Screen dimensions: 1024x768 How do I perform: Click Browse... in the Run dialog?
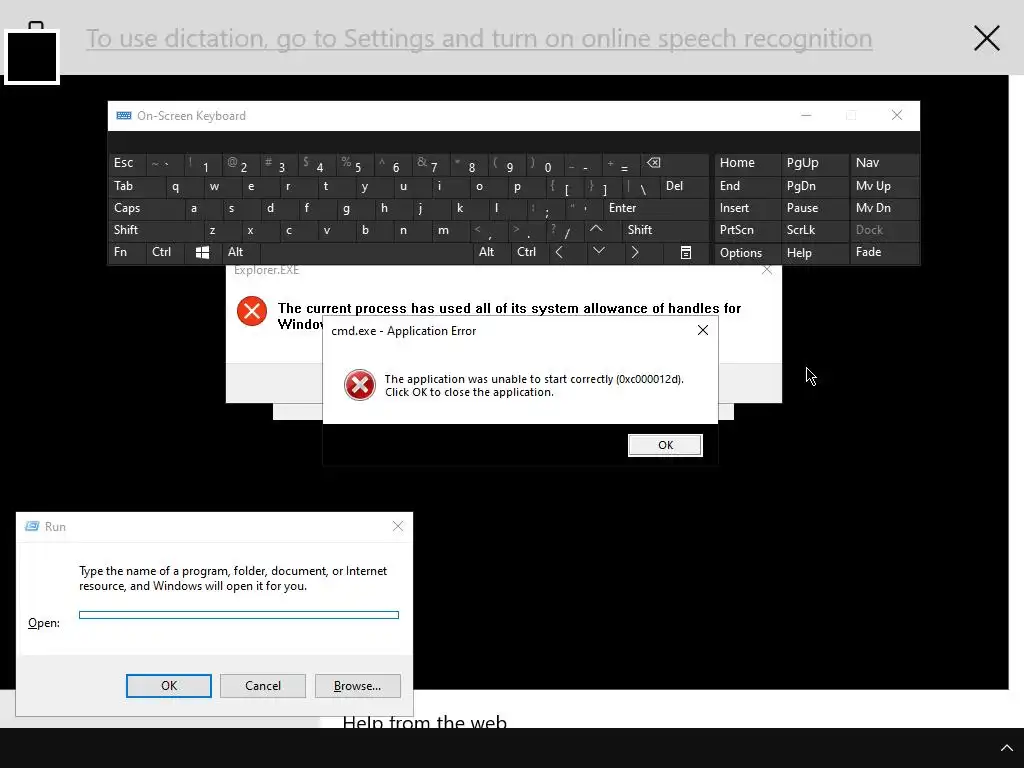[357, 686]
